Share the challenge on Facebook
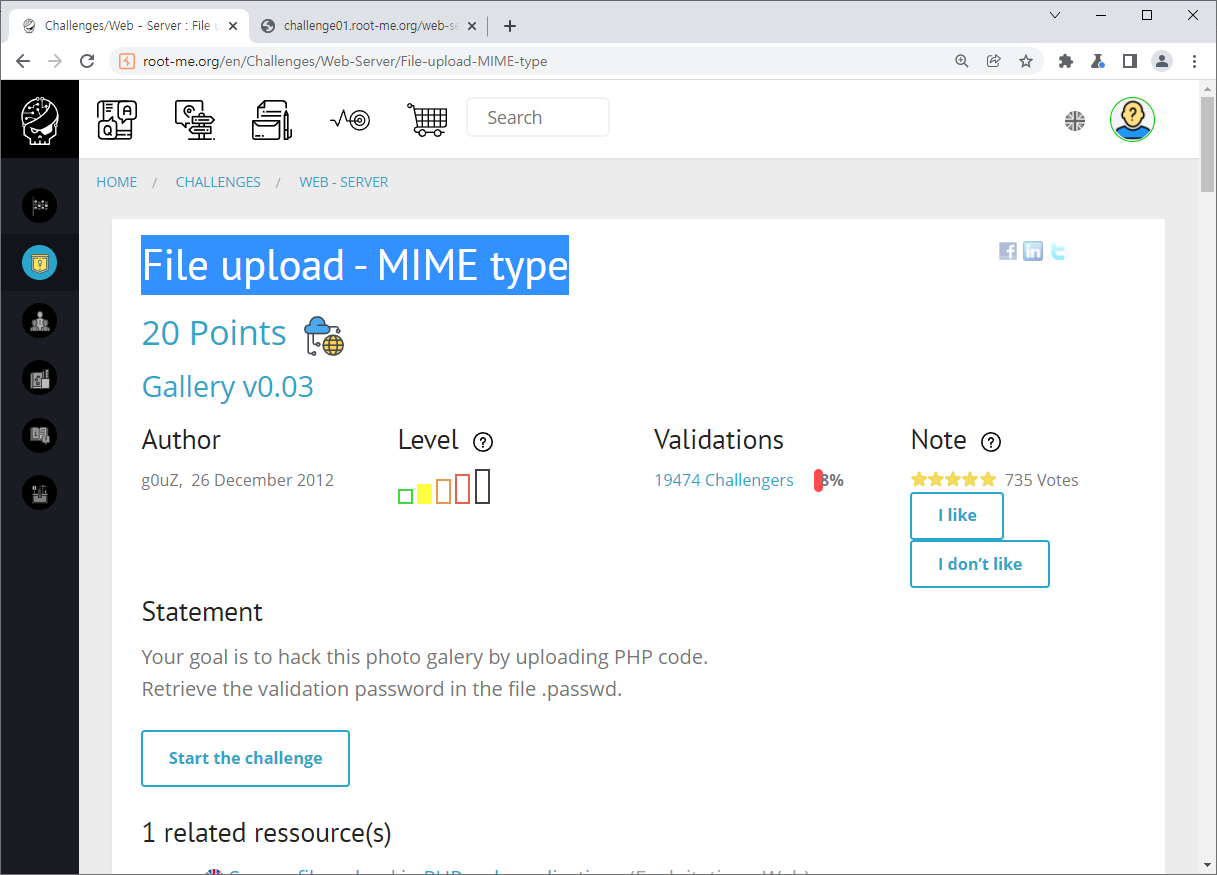Viewport: 1217px width, 875px height. [1008, 251]
